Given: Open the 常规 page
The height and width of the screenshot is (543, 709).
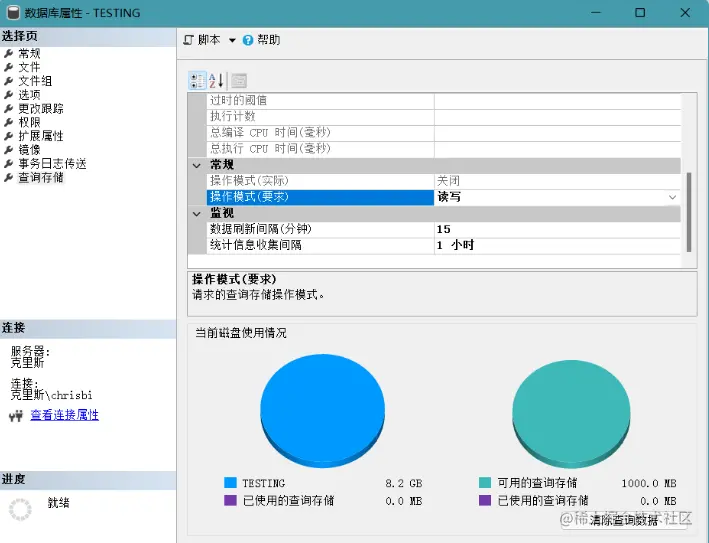Looking at the screenshot, I should click(29, 54).
